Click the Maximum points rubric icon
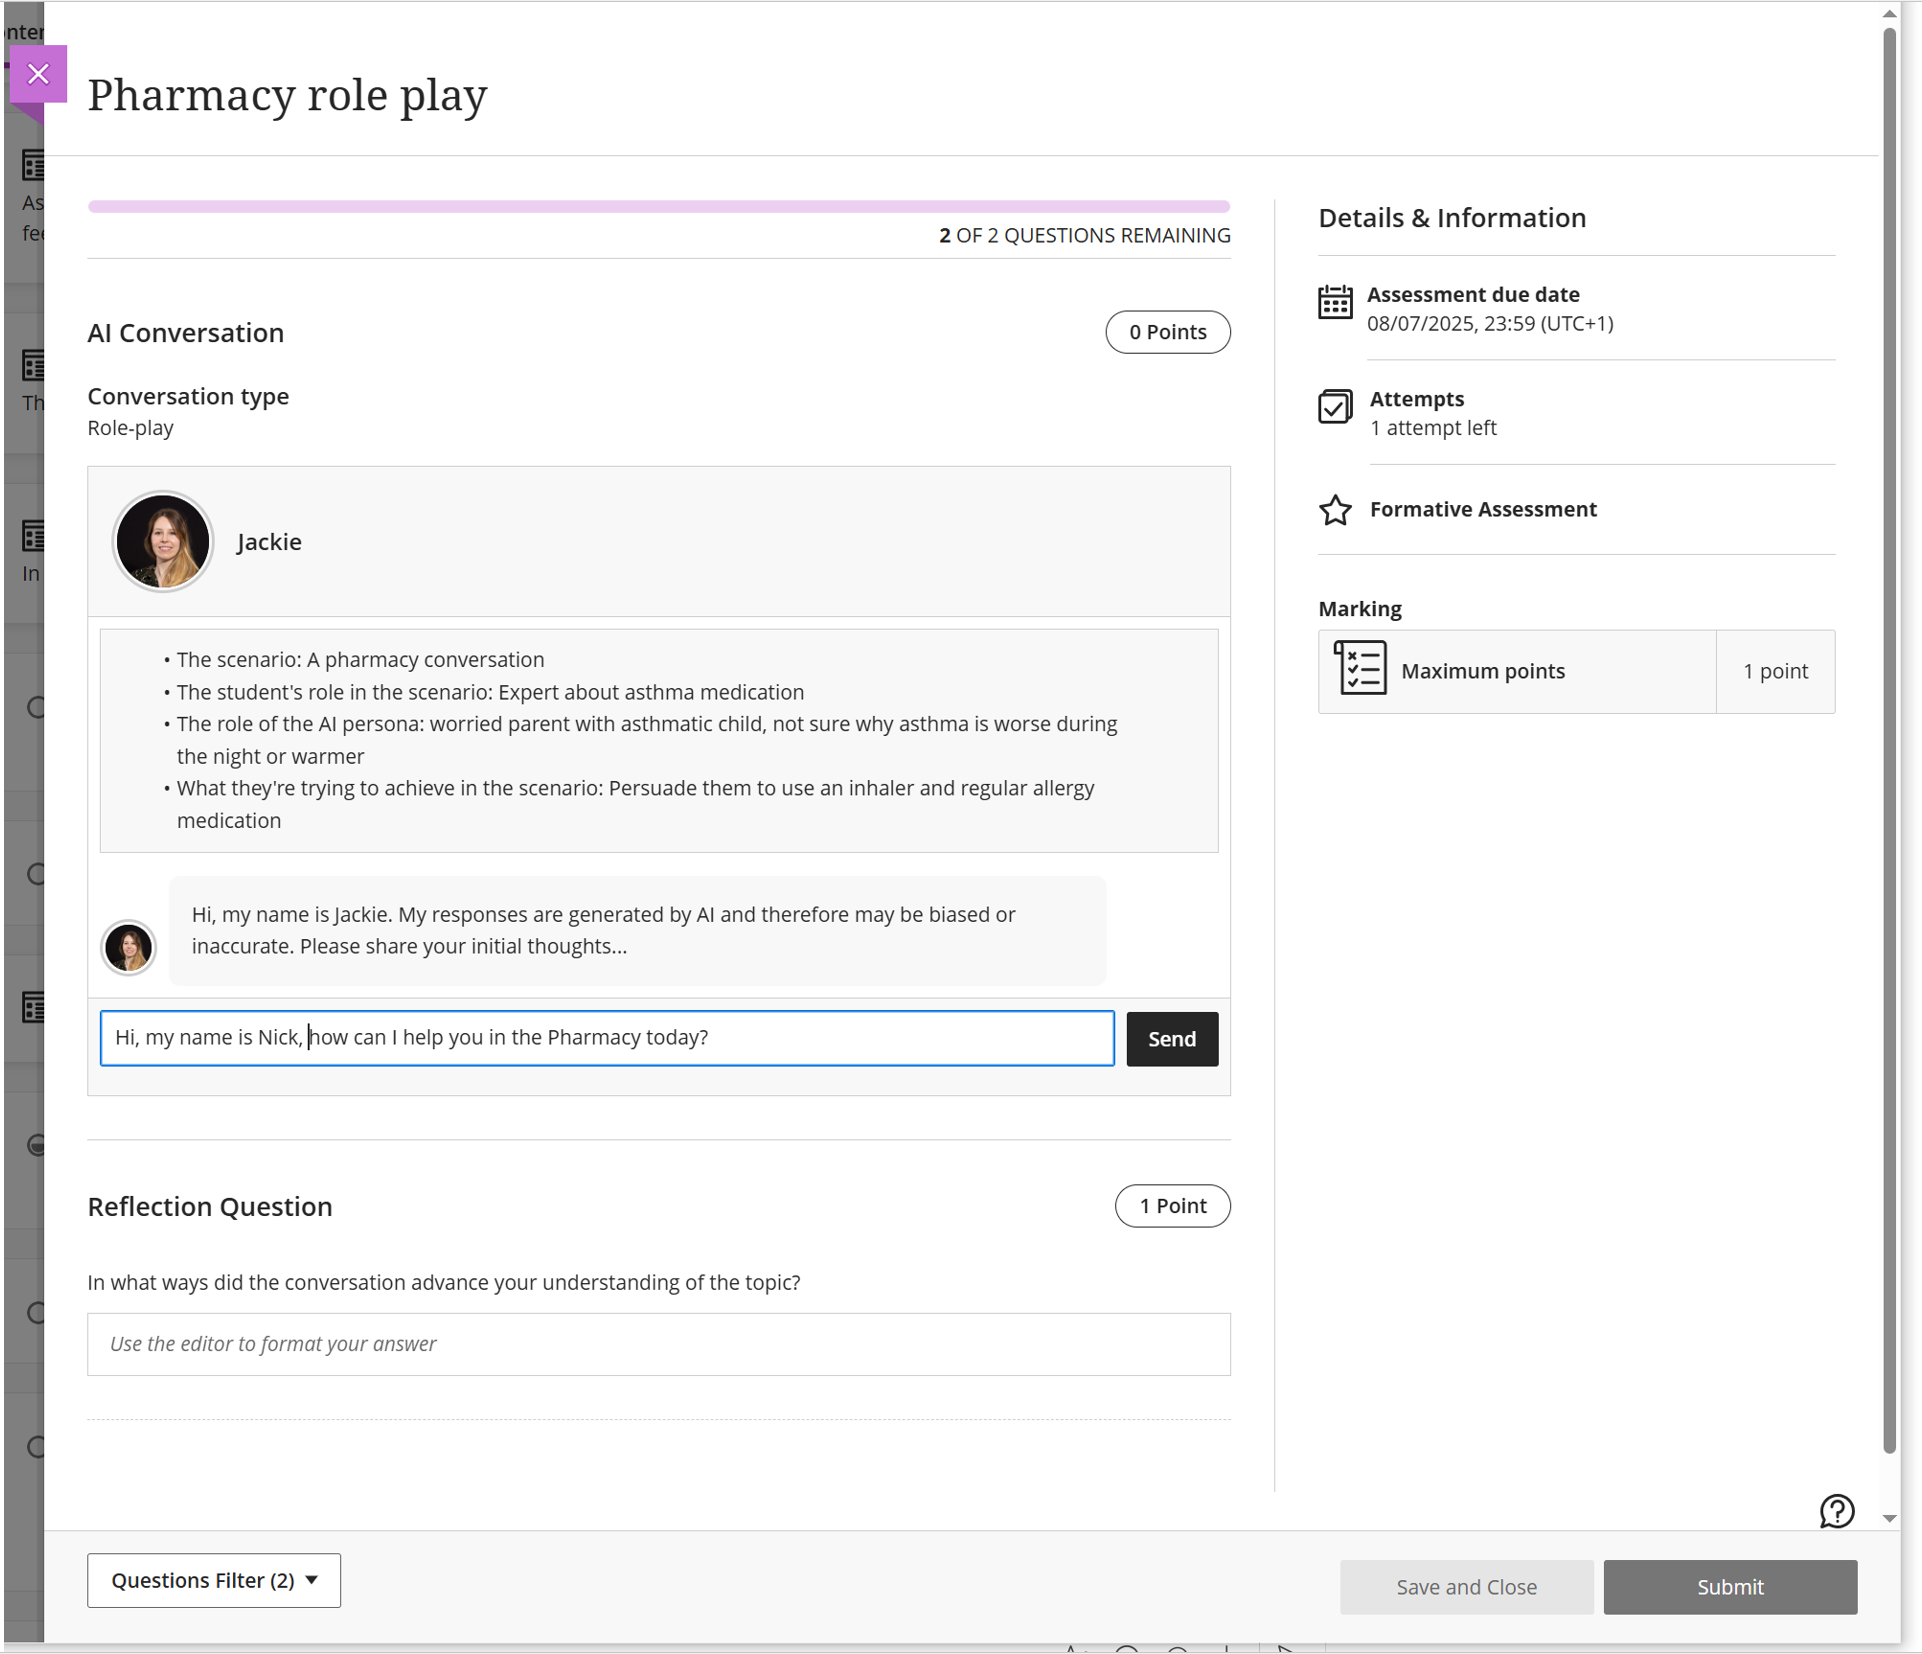 click(1359, 669)
